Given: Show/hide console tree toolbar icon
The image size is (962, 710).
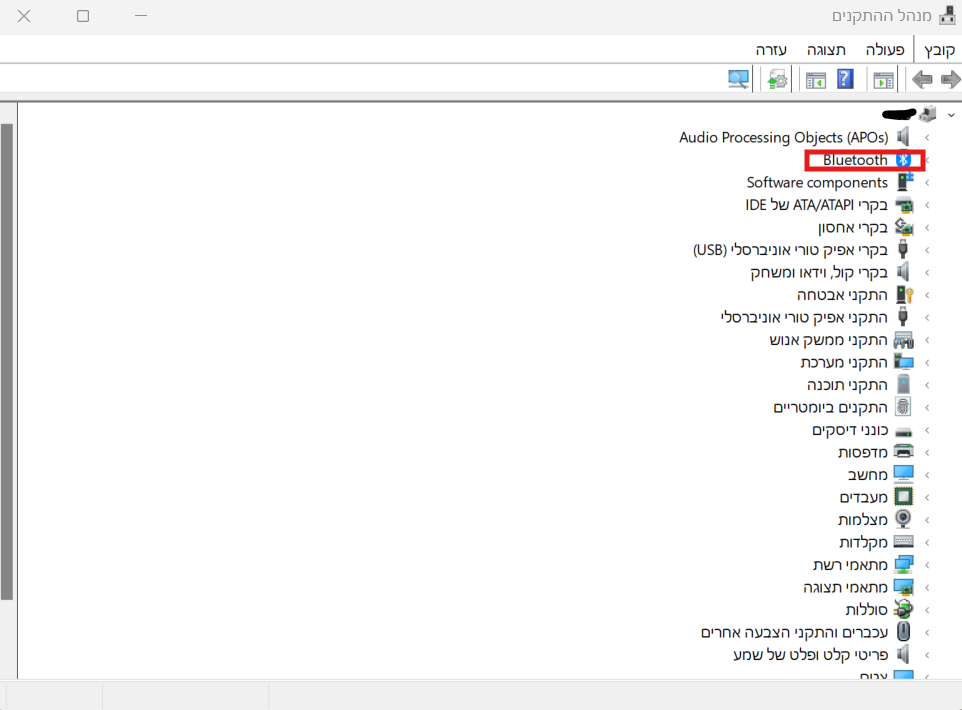Looking at the screenshot, I should (883, 80).
